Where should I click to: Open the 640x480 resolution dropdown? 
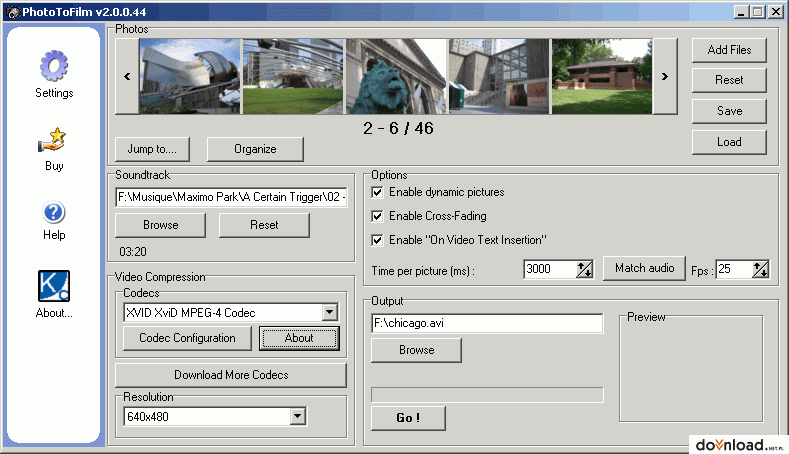coord(298,416)
